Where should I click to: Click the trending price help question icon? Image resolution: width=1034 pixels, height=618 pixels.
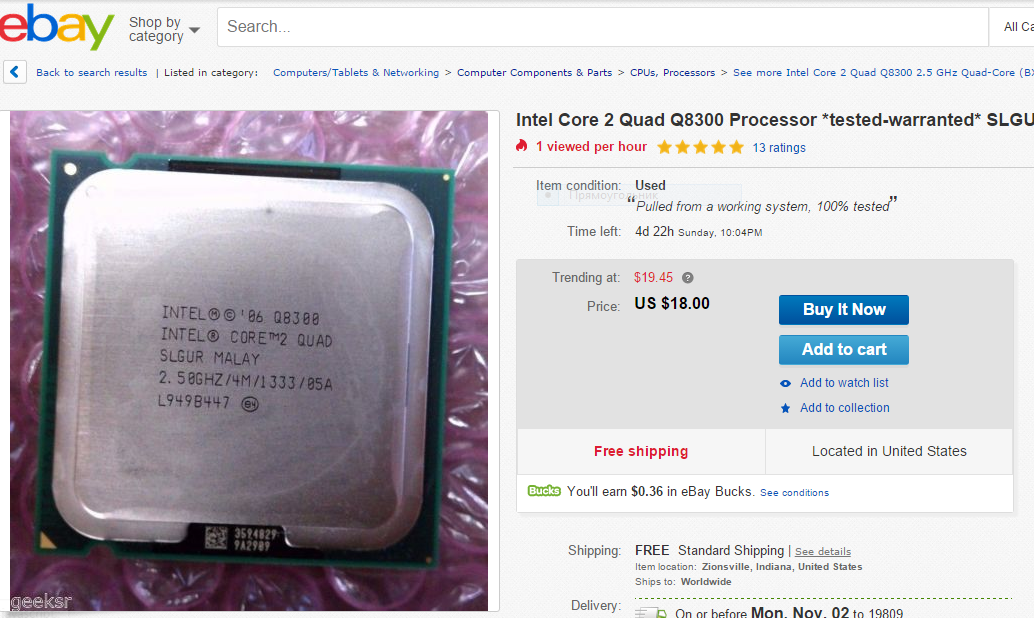[x=687, y=278]
